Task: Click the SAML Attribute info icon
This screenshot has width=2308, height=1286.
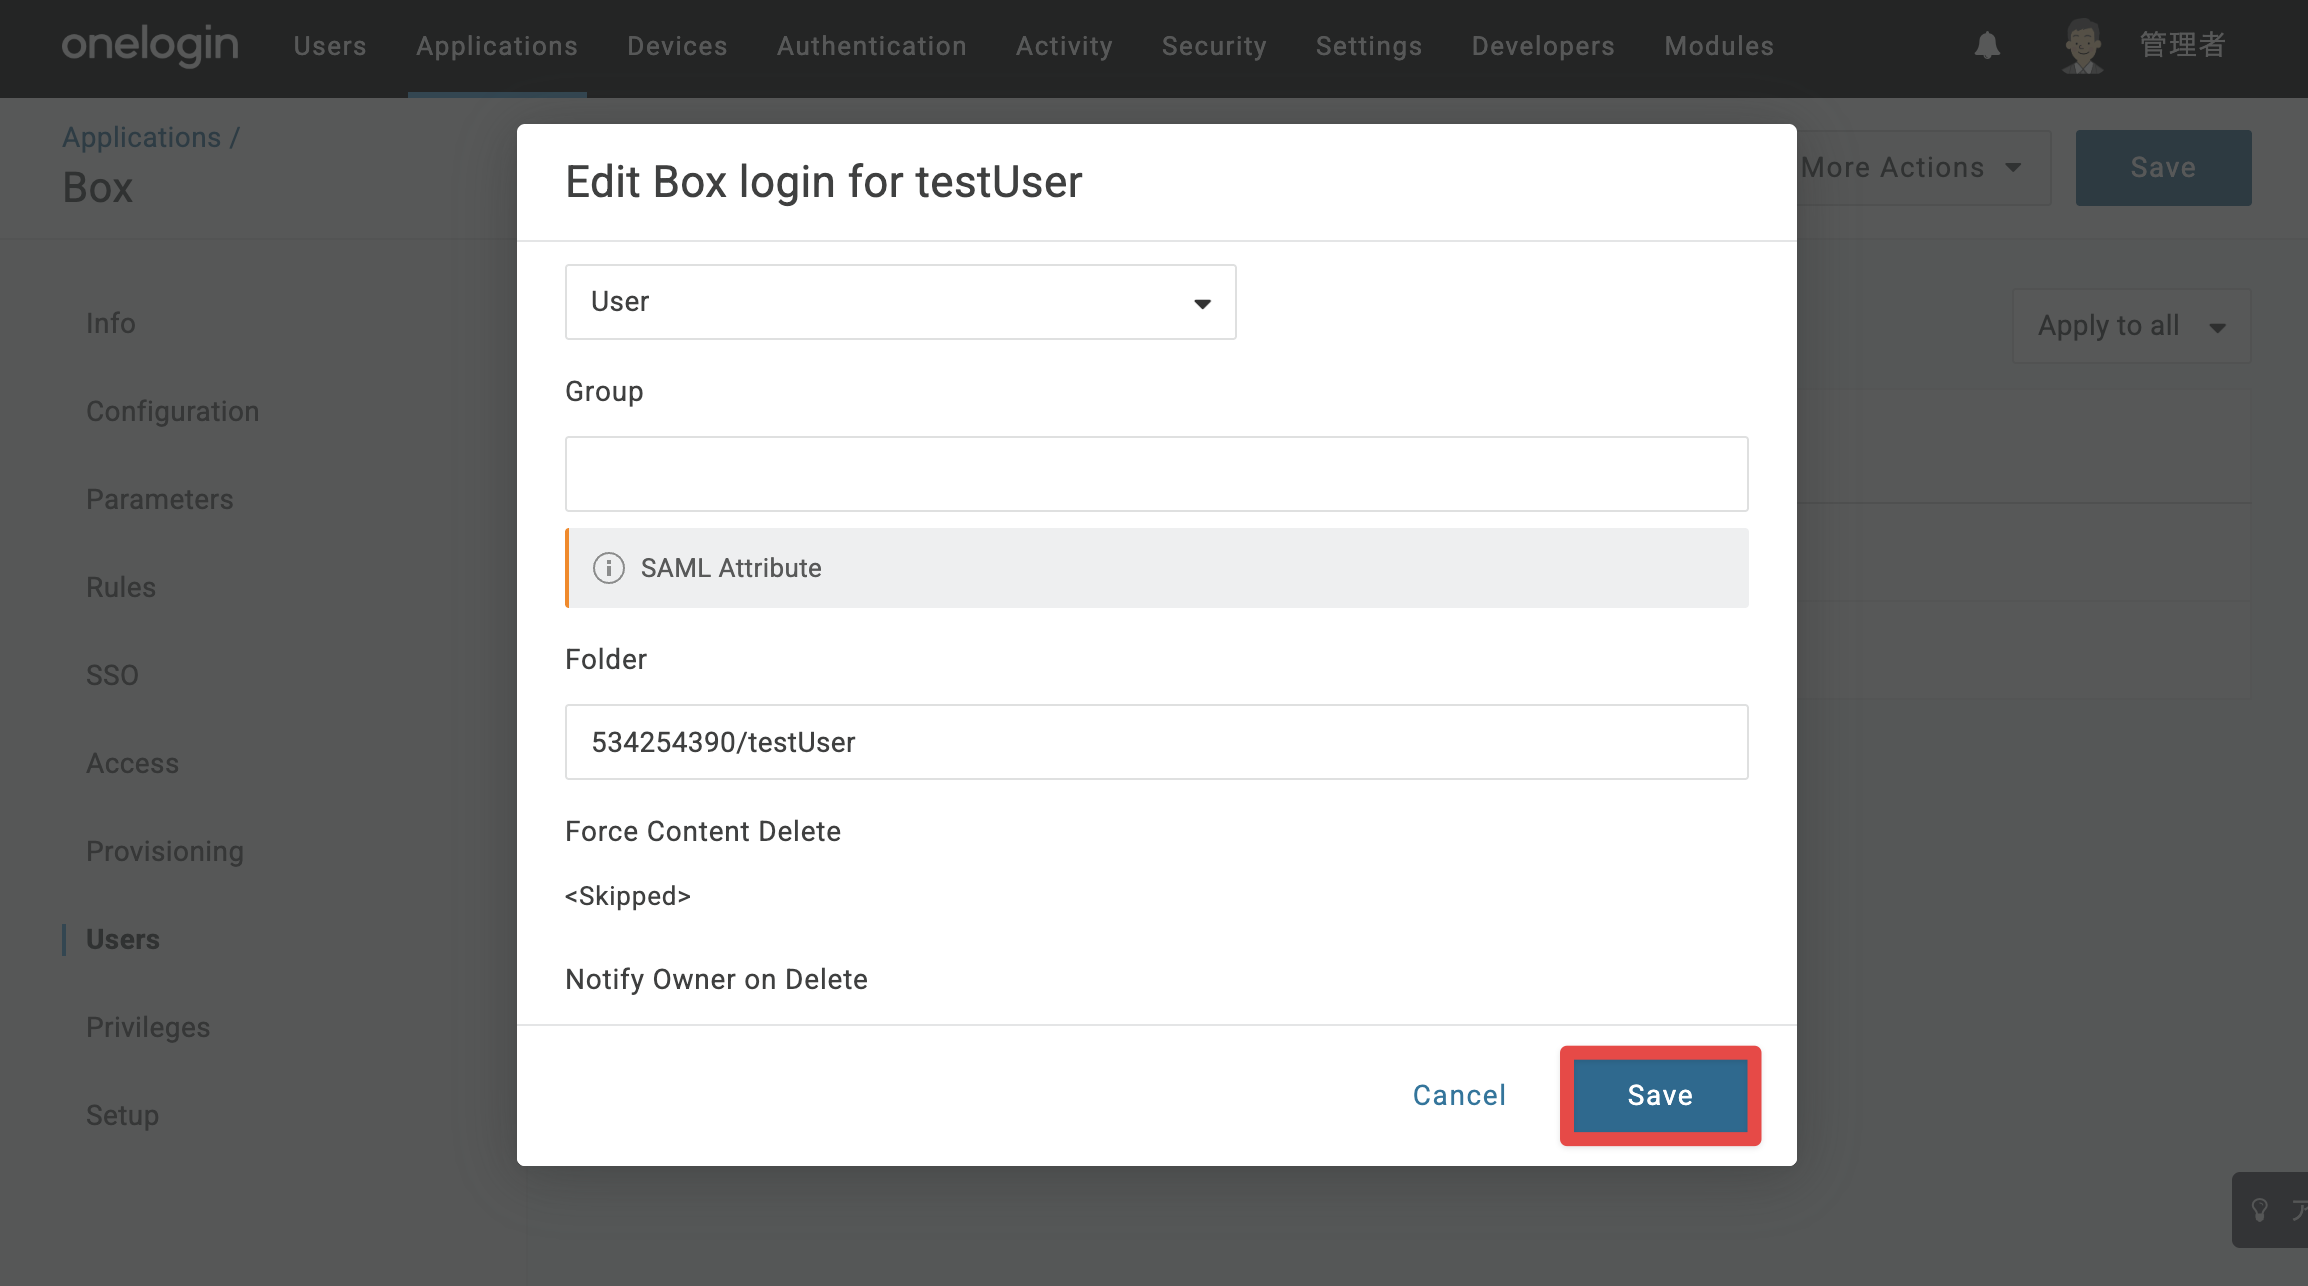Action: coord(608,568)
